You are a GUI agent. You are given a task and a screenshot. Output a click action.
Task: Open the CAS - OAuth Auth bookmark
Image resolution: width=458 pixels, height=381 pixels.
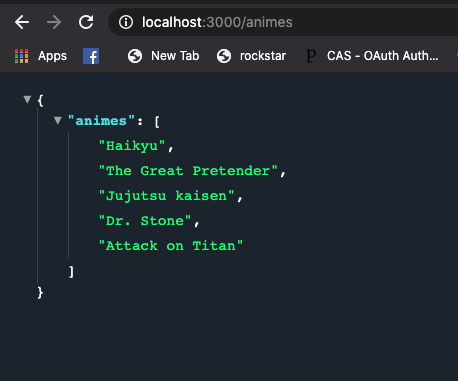pos(382,56)
